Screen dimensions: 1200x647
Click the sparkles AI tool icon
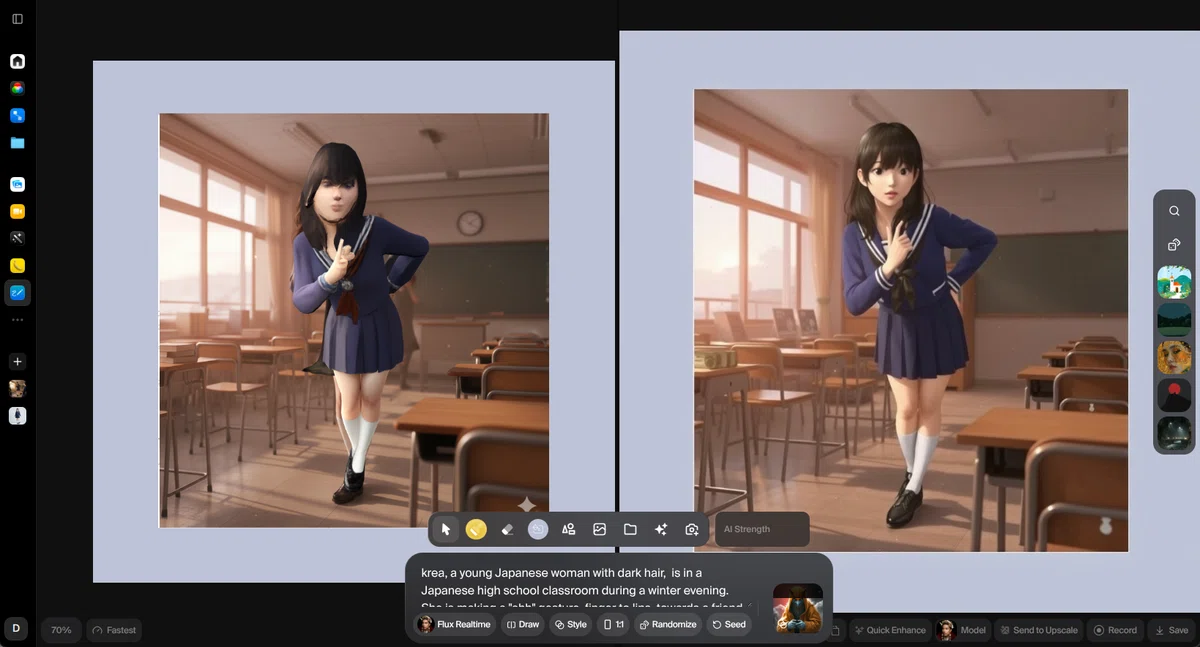(661, 529)
